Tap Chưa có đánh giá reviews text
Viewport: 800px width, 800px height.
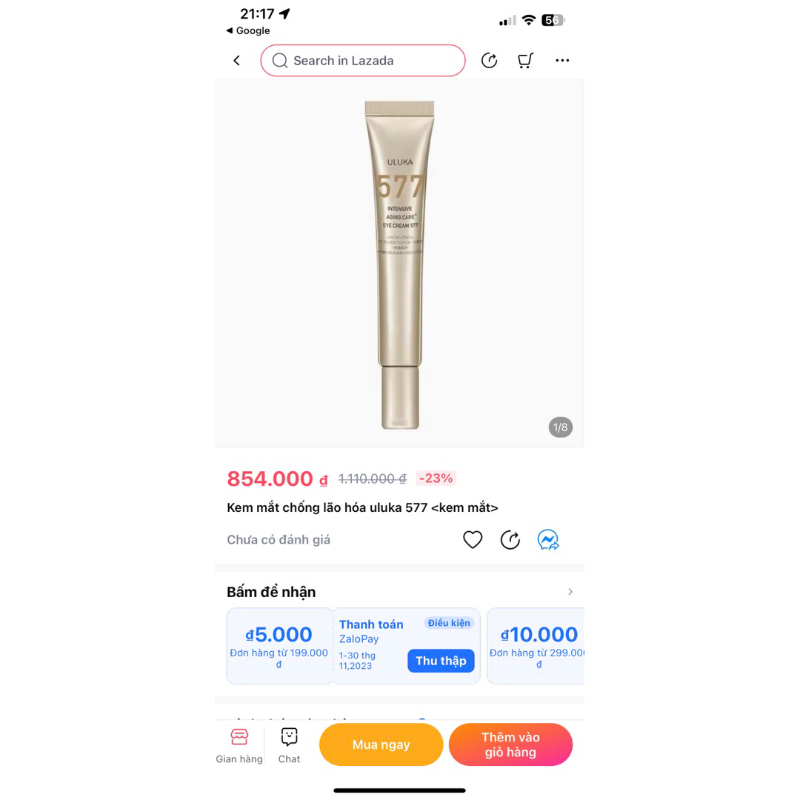pos(279,540)
